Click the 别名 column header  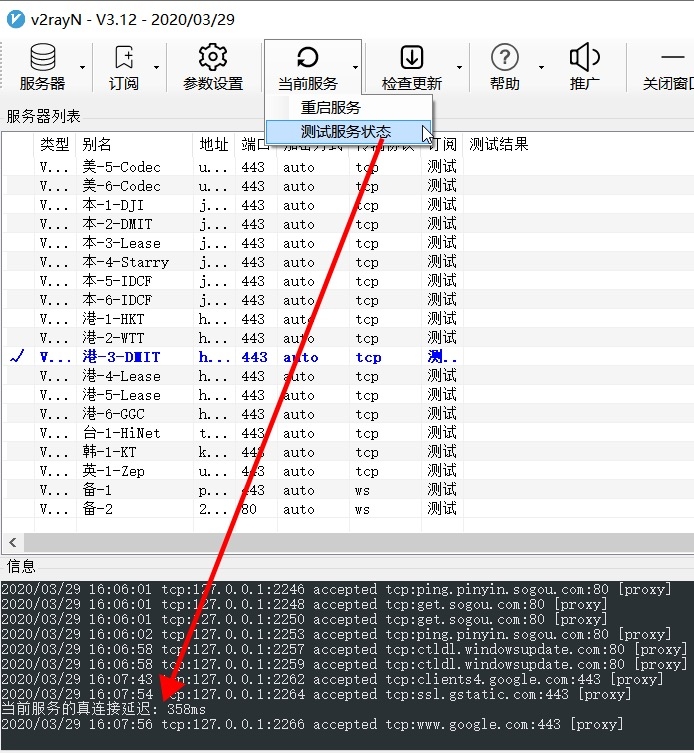[97, 145]
